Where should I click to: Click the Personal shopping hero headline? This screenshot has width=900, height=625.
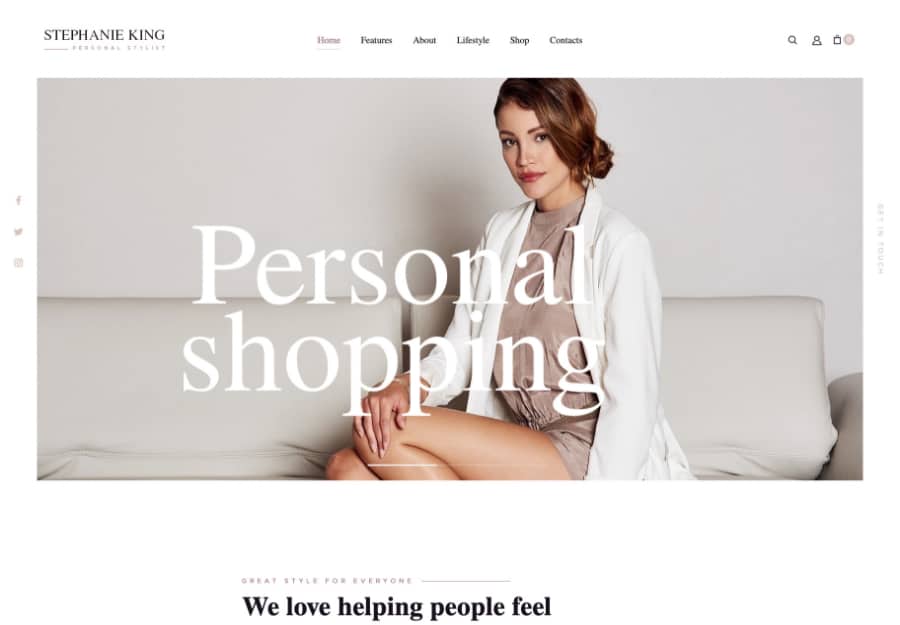click(x=393, y=317)
